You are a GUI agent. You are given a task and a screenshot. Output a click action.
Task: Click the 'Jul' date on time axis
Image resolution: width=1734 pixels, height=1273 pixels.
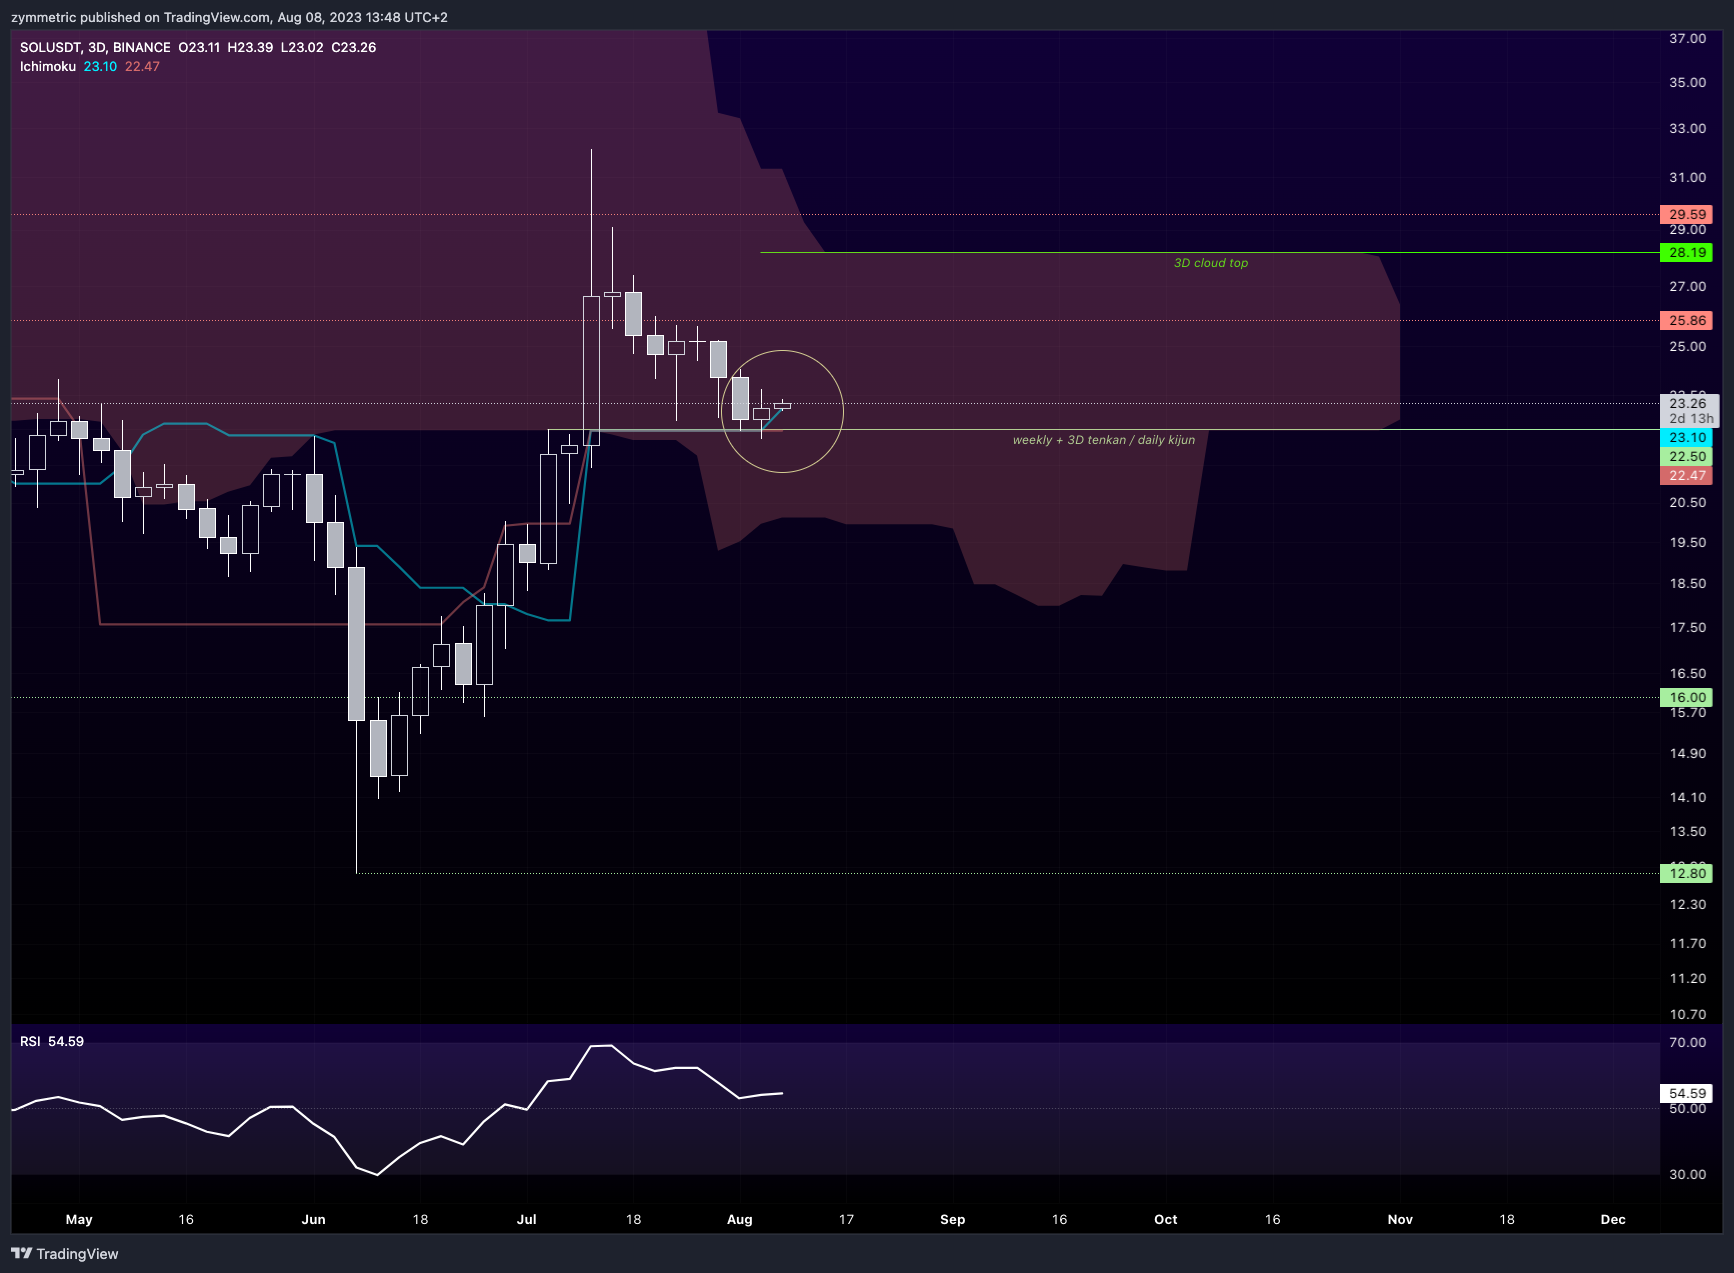526,1219
